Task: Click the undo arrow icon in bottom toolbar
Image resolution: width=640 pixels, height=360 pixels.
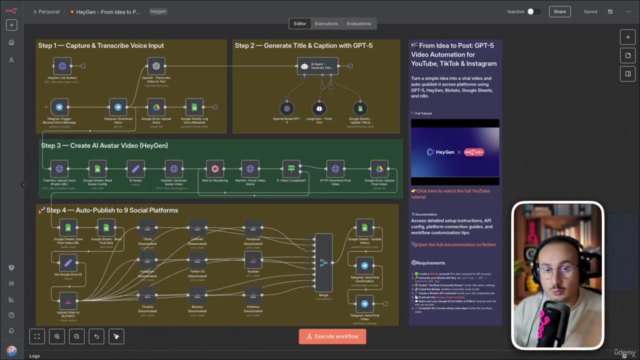Action: point(96,336)
